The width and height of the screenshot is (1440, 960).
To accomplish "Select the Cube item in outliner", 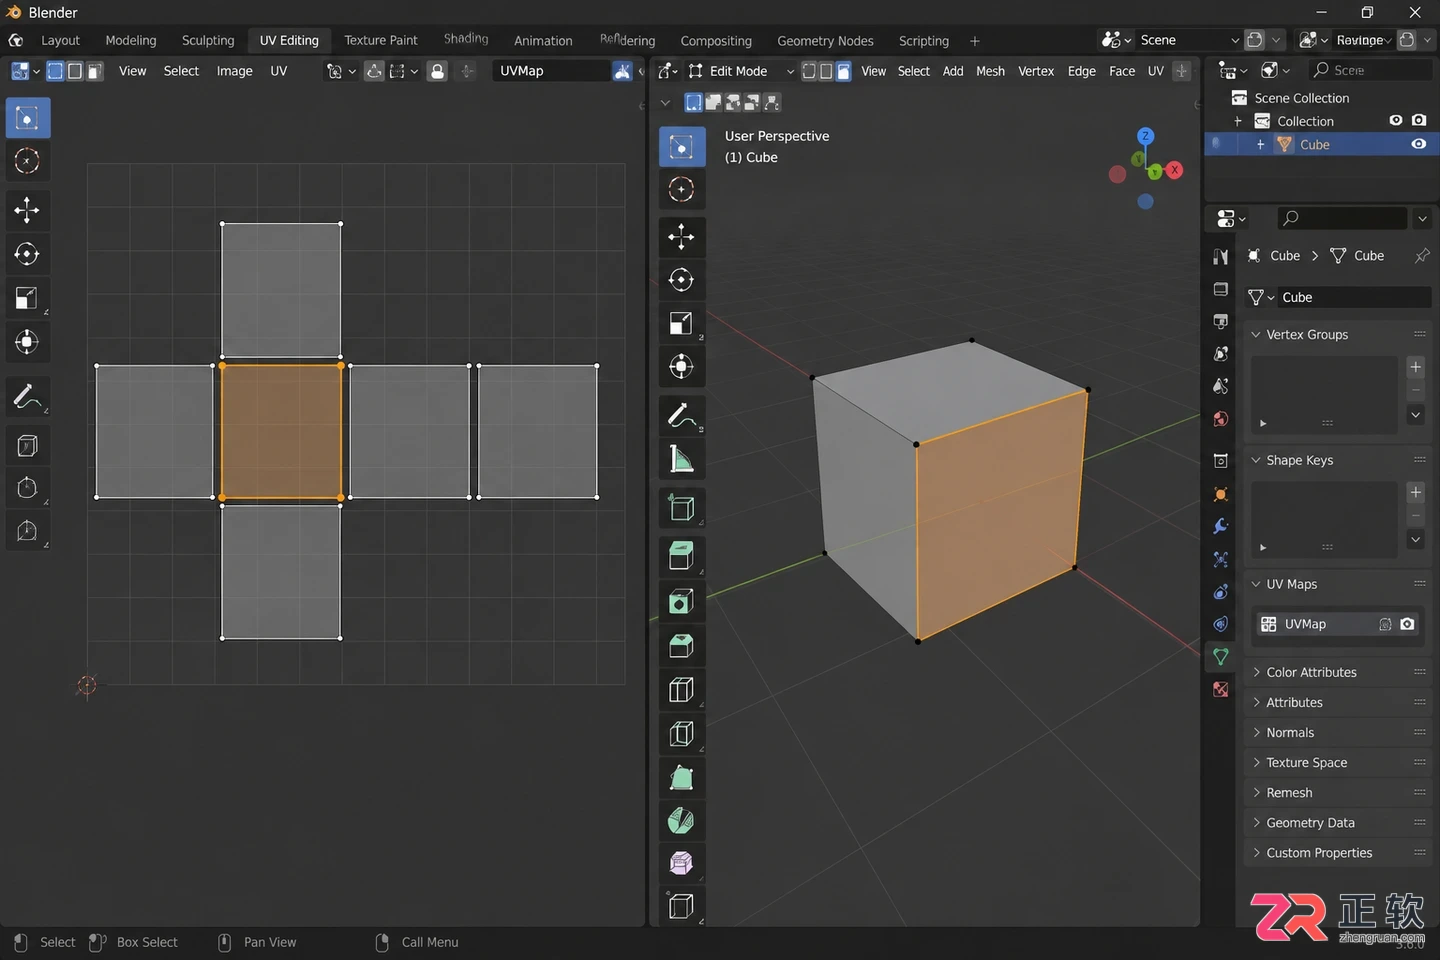I will tap(1314, 144).
